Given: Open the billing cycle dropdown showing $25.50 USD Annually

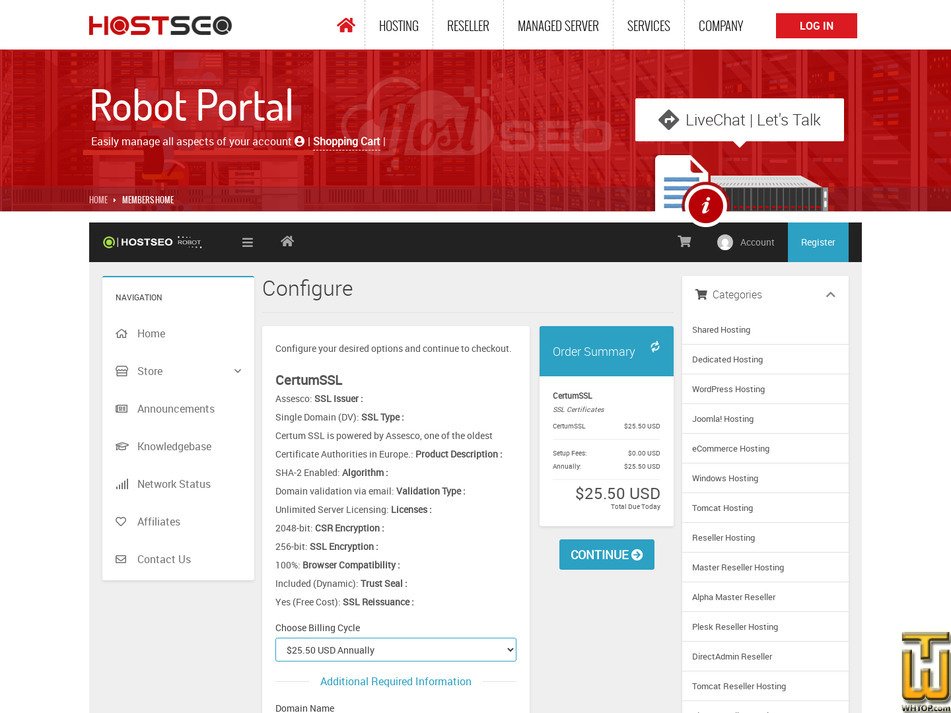Looking at the screenshot, I should 396,649.
